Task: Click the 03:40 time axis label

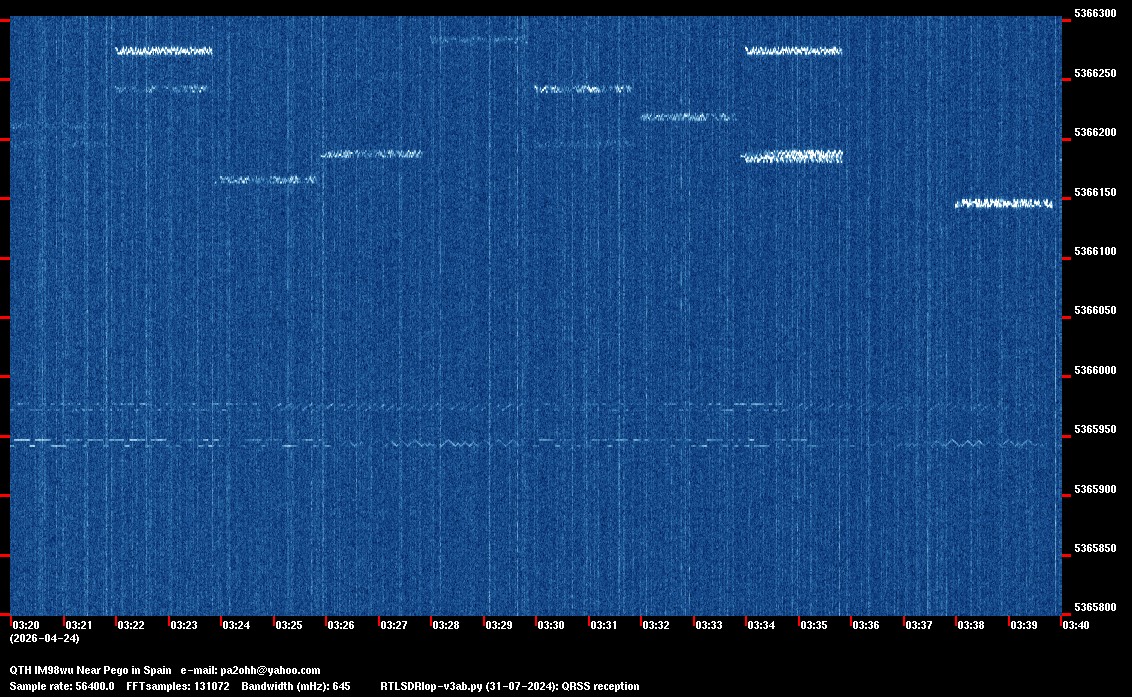Action: click(1076, 625)
